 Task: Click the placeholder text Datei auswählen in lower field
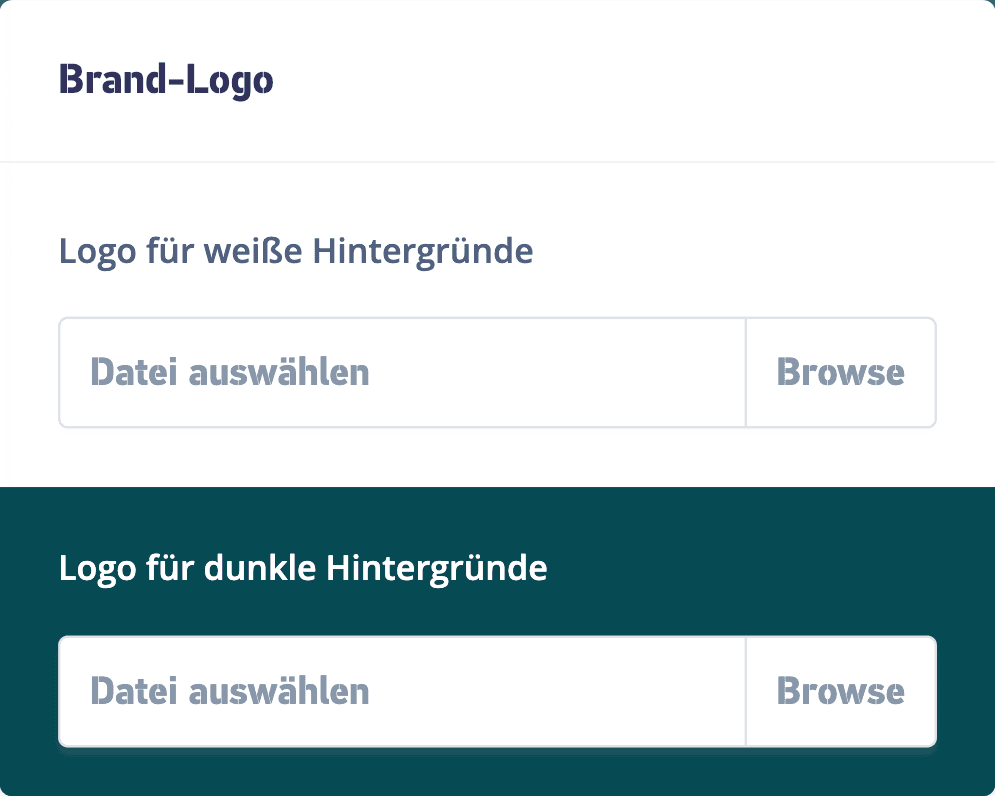coord(229,690)
